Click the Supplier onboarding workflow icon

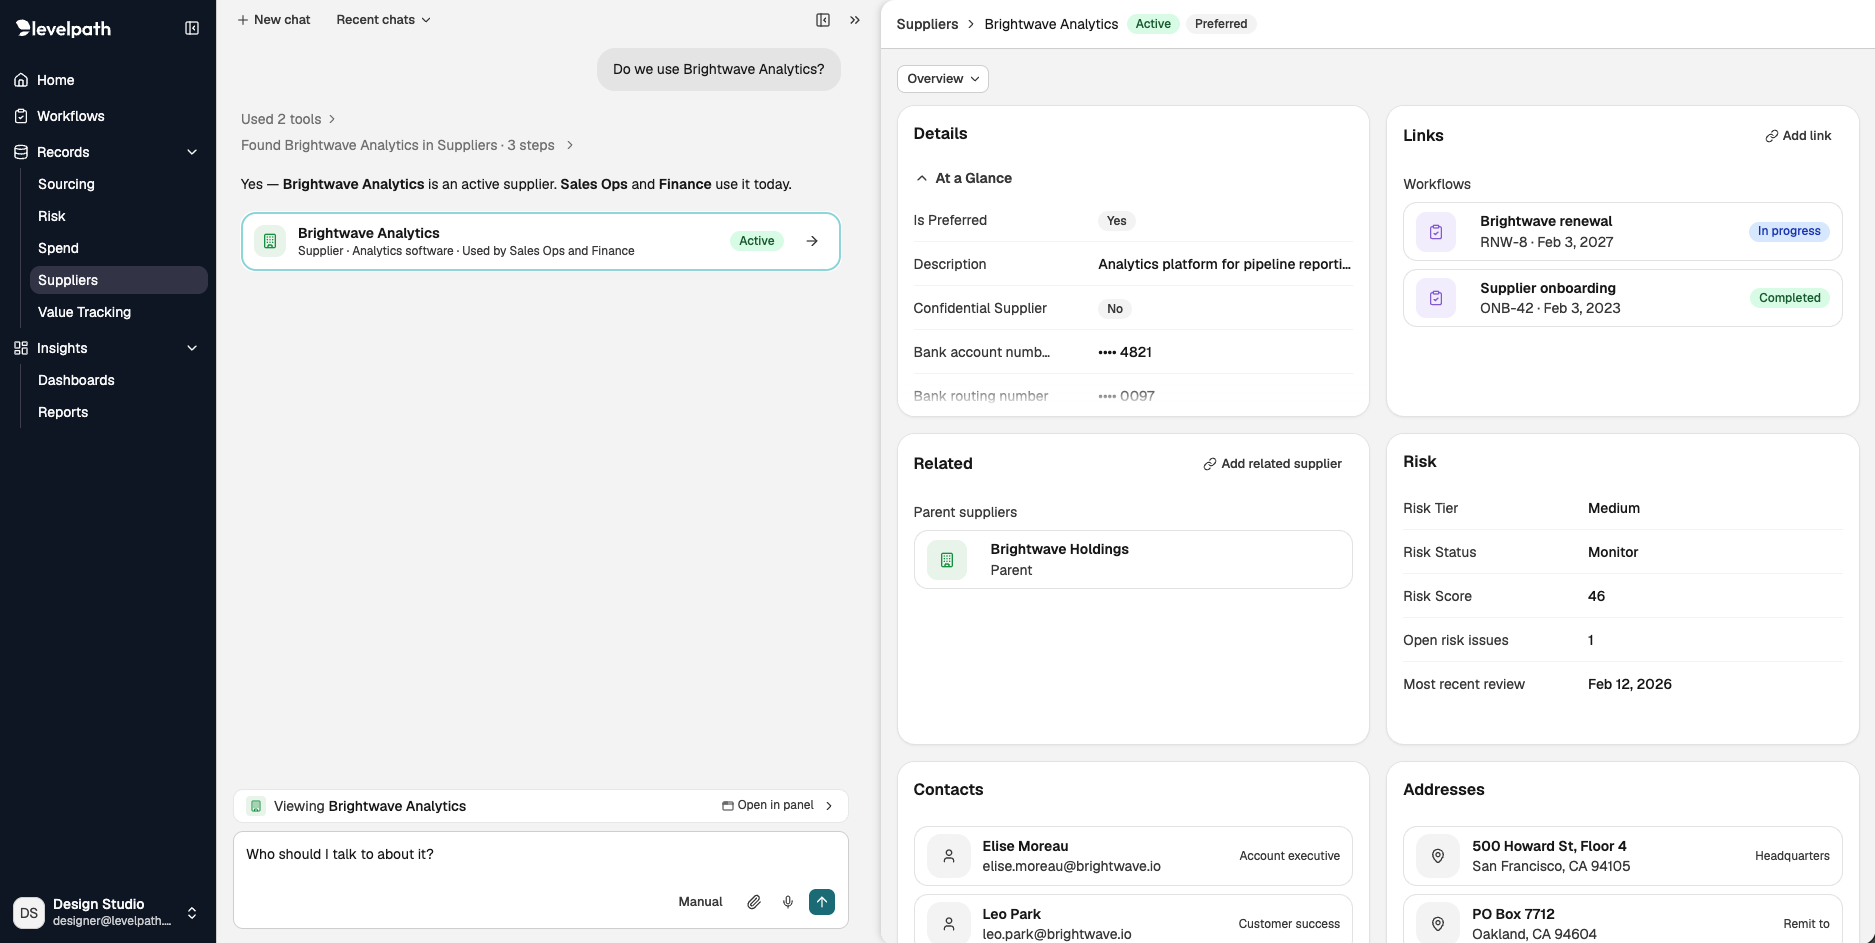[x=1436, y=298]
